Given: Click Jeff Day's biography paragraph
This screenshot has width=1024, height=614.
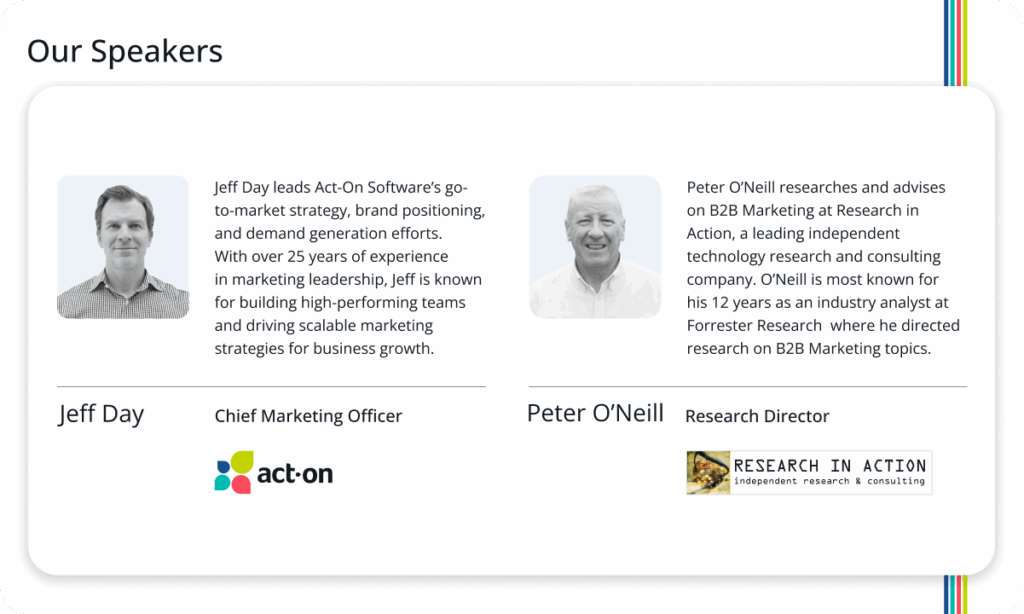Looking at the screenshot, I should pos(349,268).
